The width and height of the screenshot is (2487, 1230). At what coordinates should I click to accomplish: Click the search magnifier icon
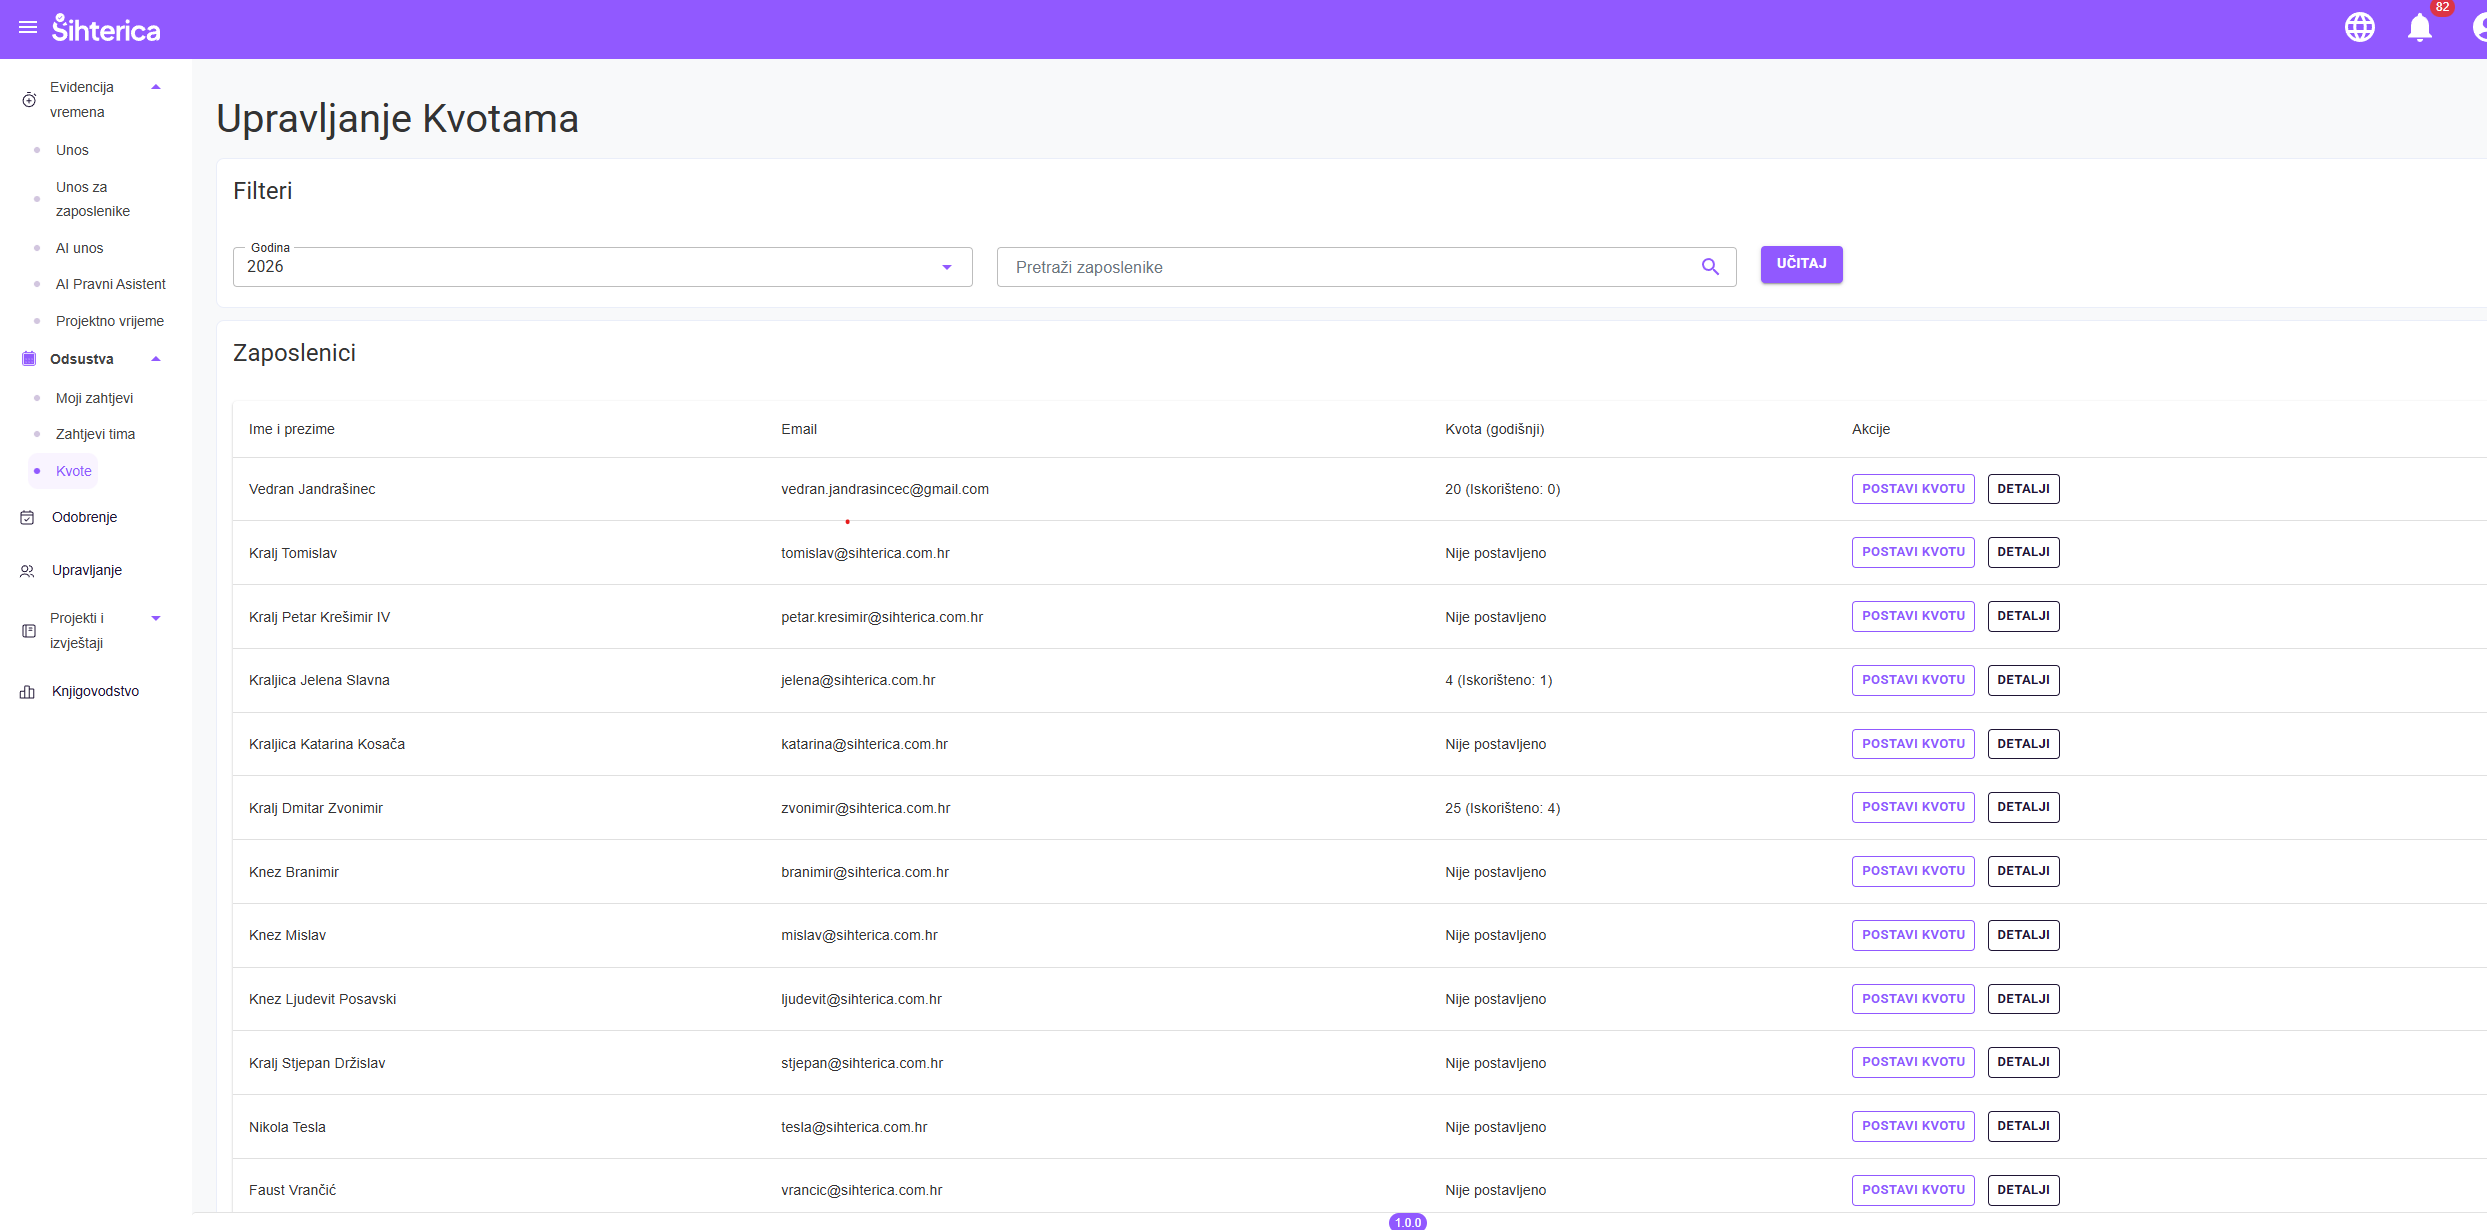[1710, 267]
